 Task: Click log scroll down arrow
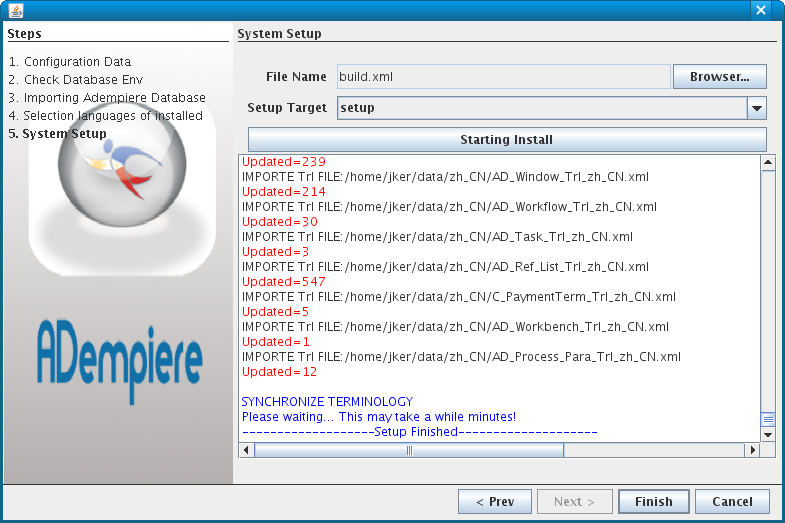pyautogui.click(x=768, y=434)
